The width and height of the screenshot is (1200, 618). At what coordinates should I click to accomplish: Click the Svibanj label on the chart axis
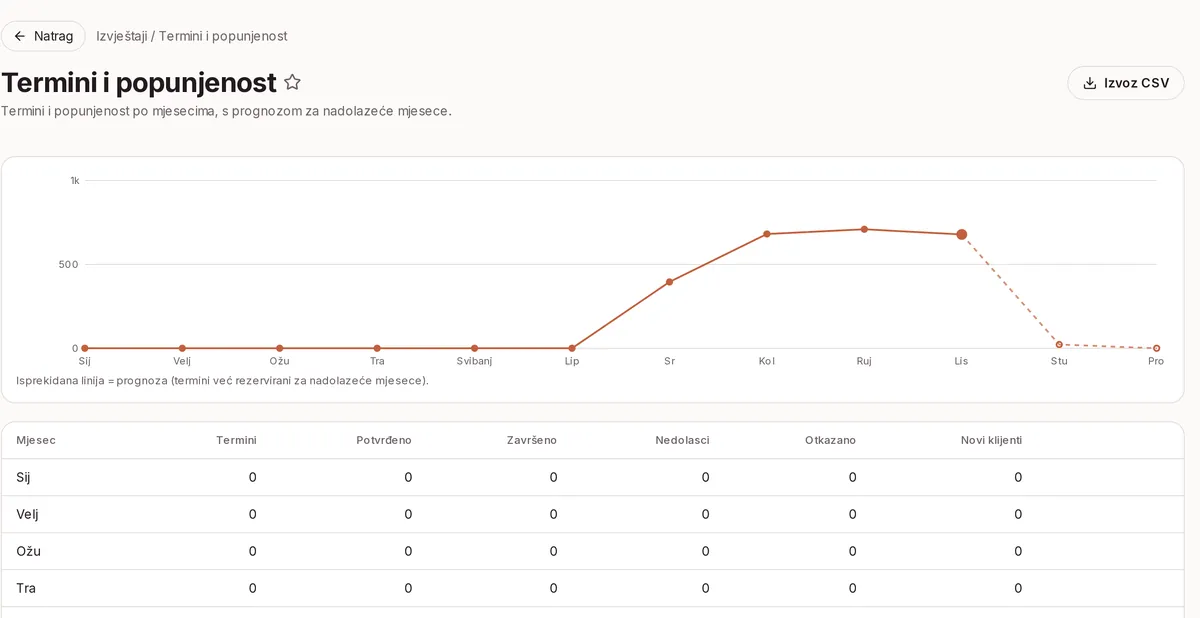pos(474,361)
